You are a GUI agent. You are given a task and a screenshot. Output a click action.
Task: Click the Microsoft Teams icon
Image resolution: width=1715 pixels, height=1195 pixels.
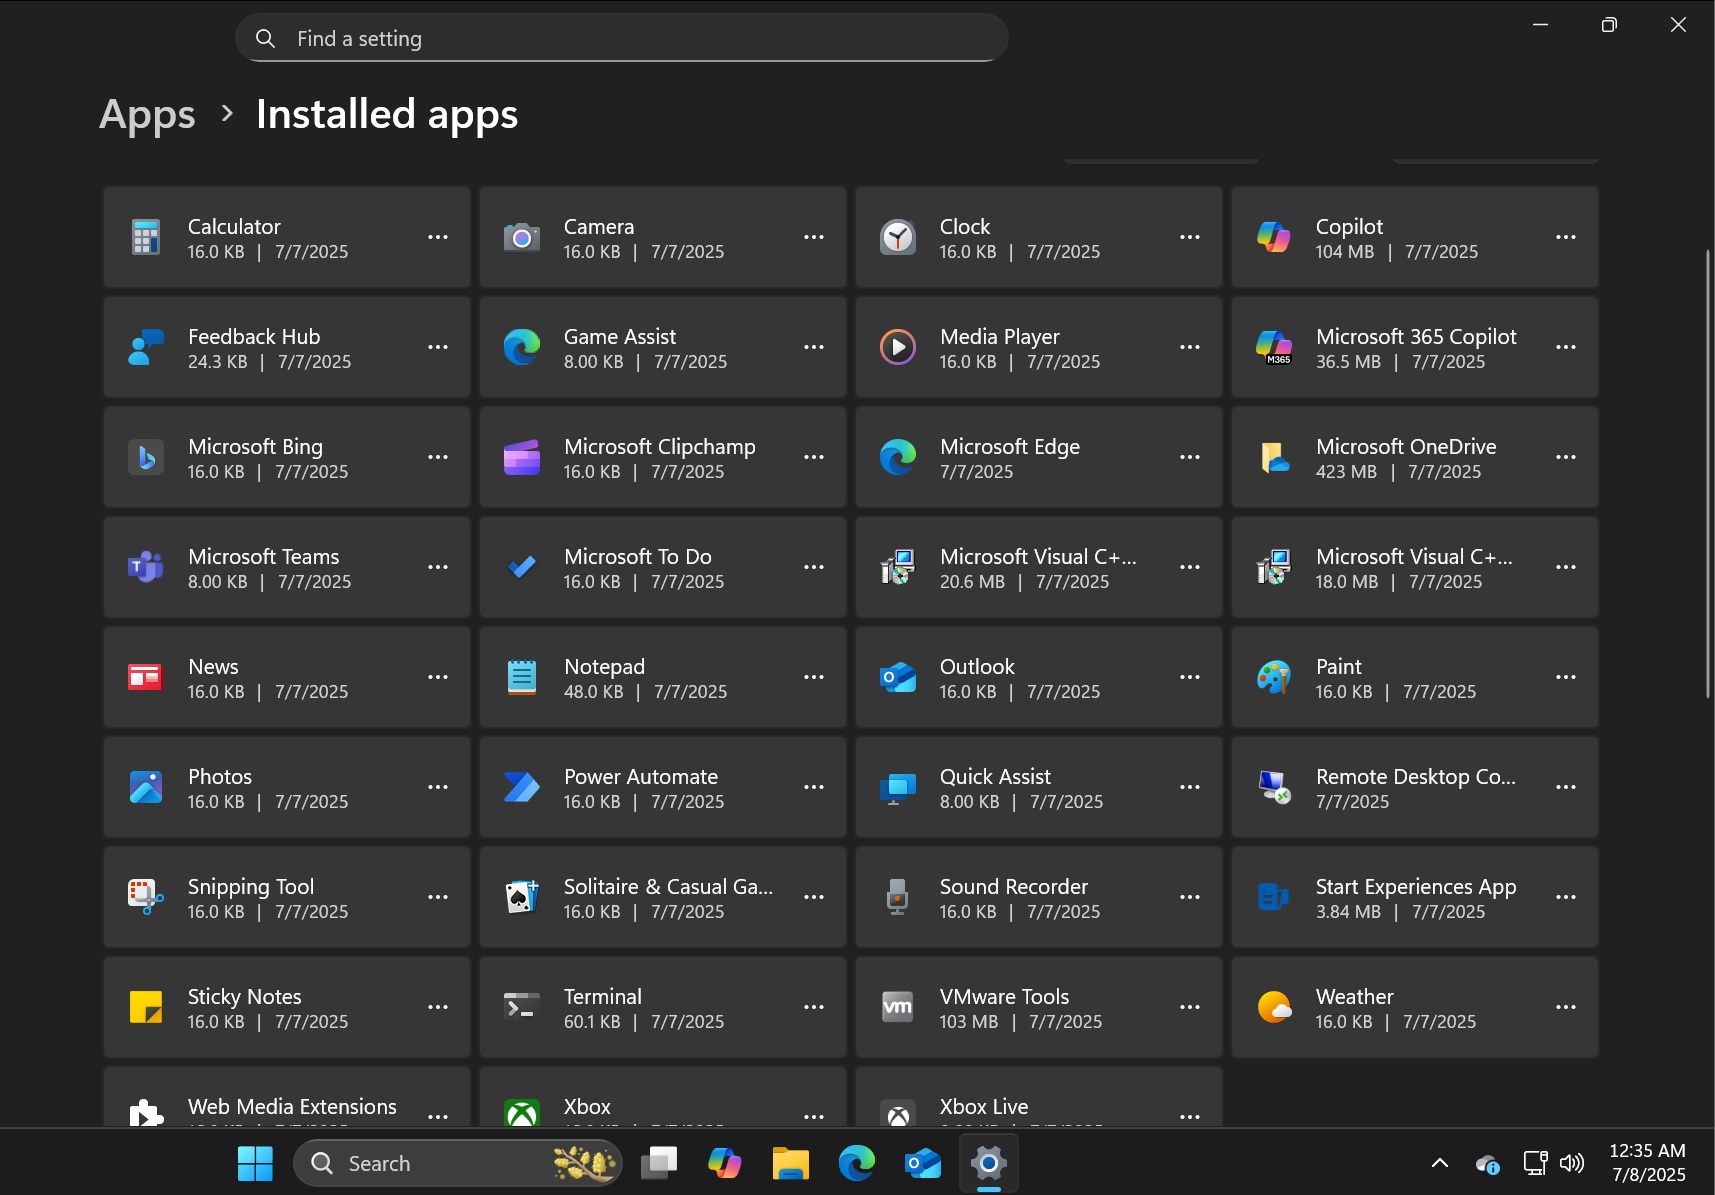(146, 567)
